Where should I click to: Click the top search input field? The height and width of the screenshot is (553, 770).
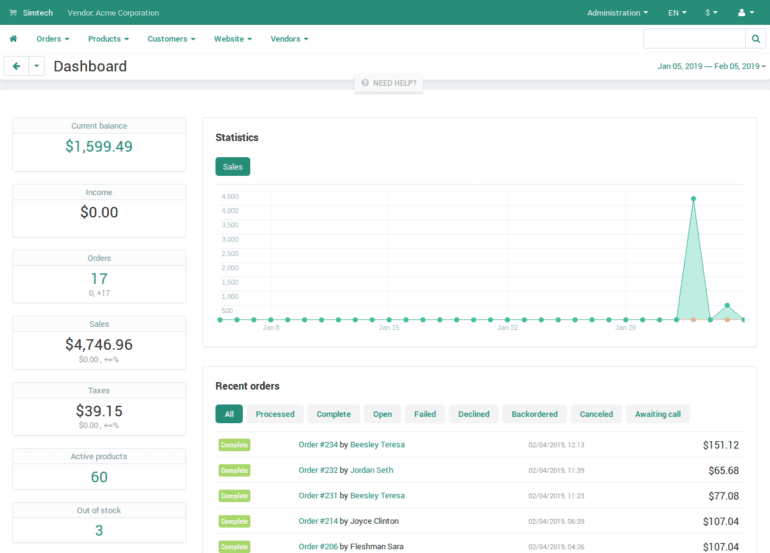pyautogui.click(x=694, y=39)
